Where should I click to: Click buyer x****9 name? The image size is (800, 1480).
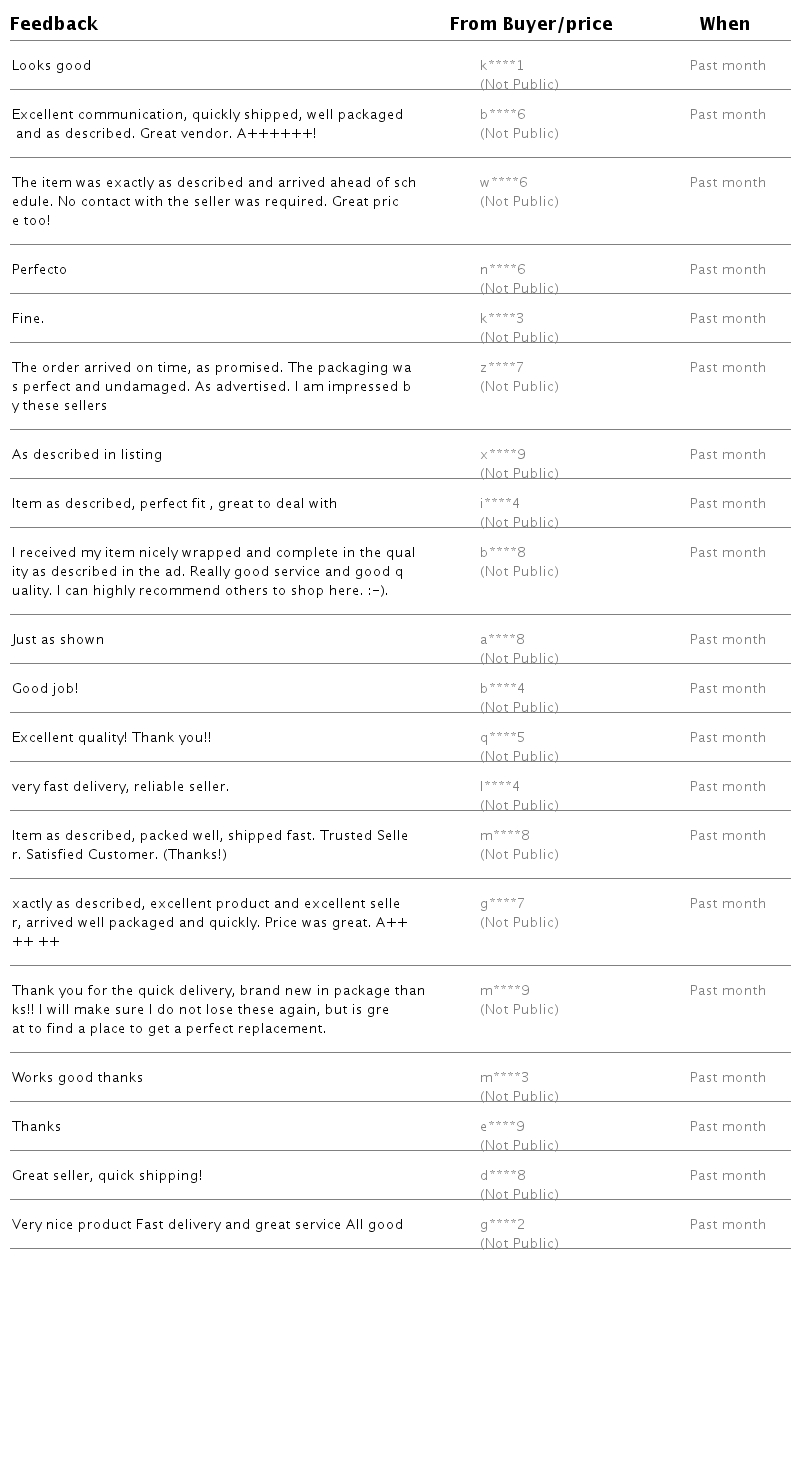point(503,455)
